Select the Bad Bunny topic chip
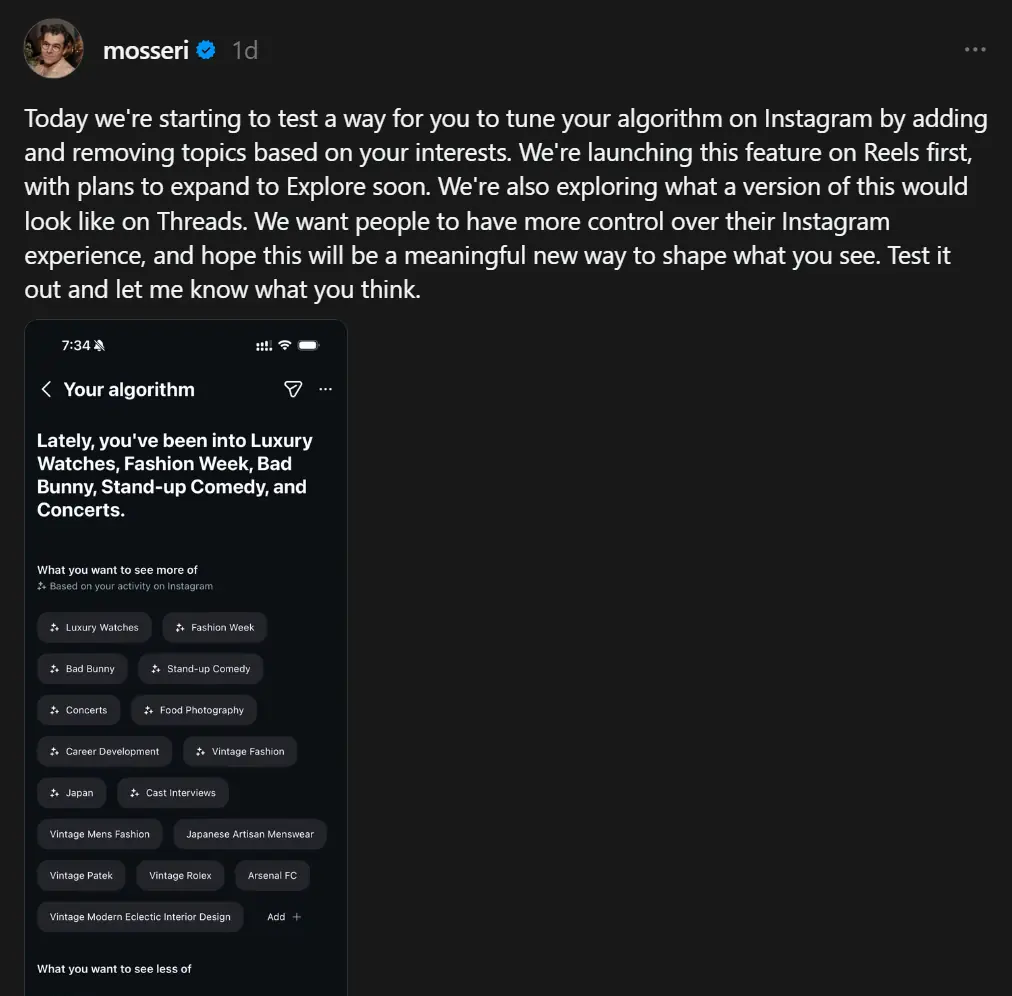Screen dimensions: 1012x996 point(83,668)
